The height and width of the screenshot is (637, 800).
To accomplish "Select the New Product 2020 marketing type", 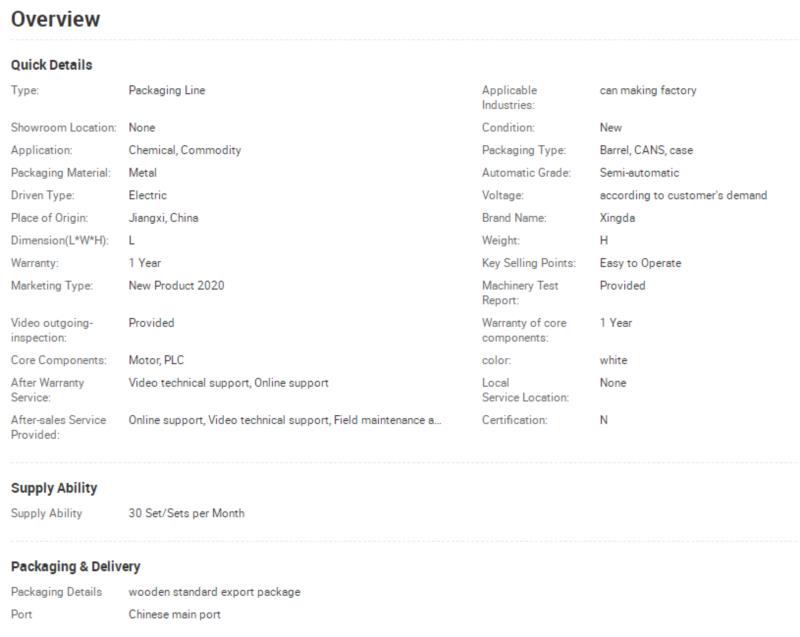I will [177, 286].
